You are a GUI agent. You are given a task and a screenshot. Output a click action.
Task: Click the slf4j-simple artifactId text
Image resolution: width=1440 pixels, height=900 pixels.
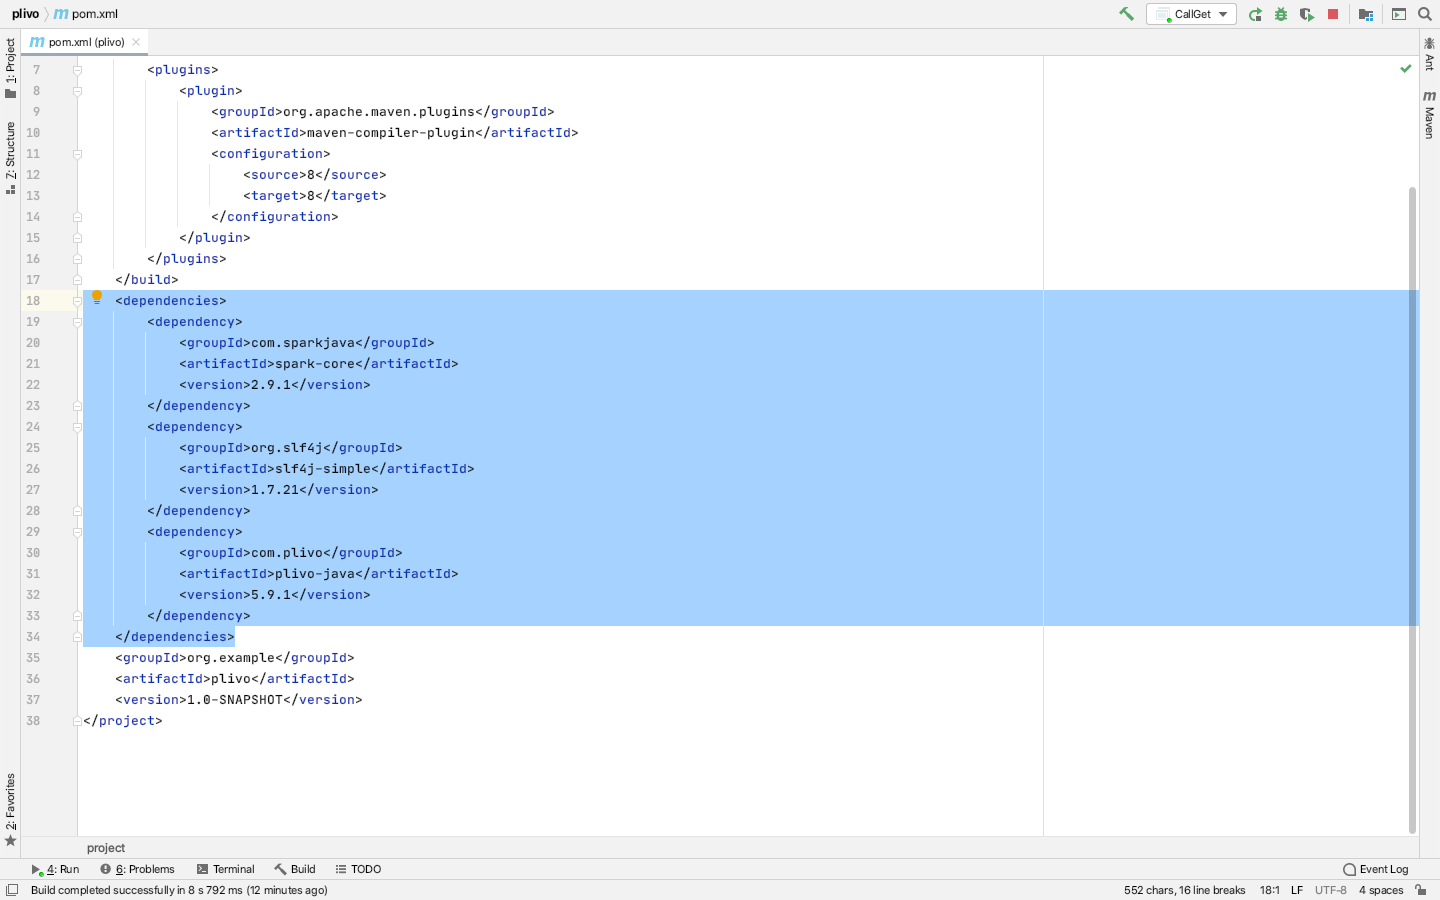[323, 469]
